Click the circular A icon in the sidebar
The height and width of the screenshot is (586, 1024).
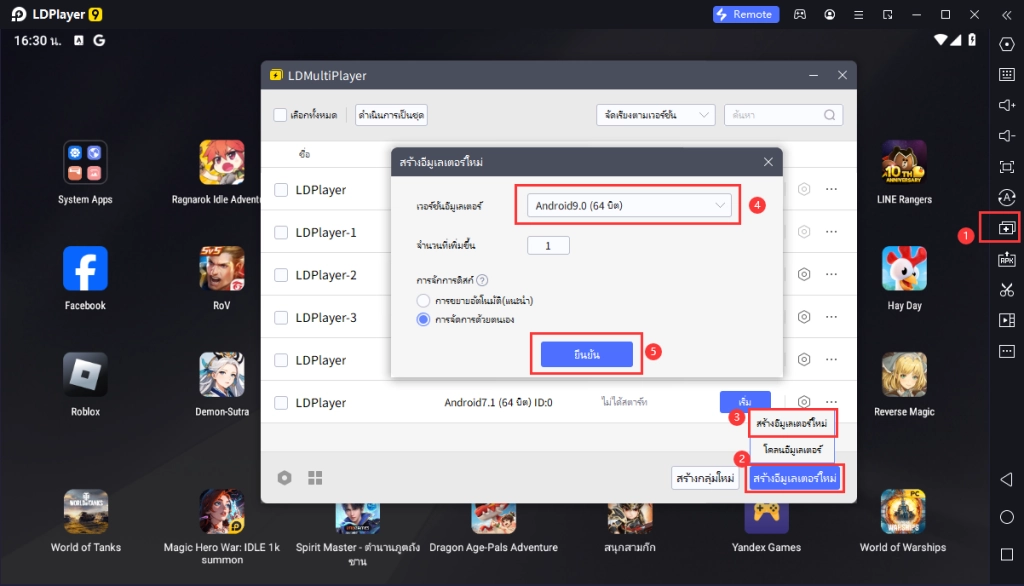(x=1006, y=197)
